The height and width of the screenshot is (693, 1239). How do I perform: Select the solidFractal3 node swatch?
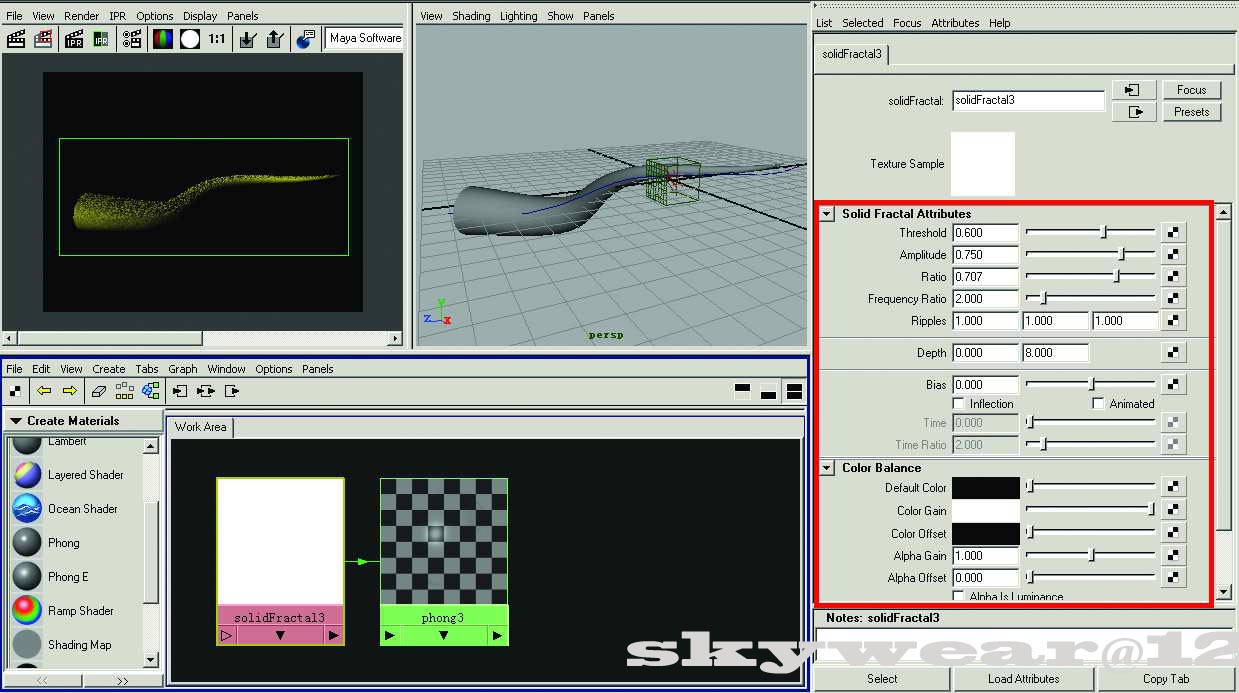(280, 541)
